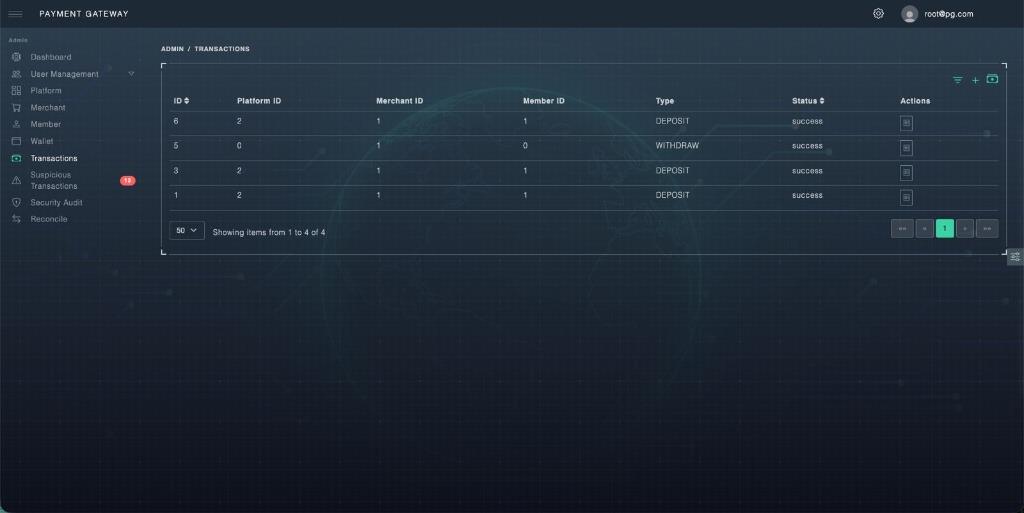Sort the table by Status column
The height and width of the screenshot is (513, 1024).
point(808,101)
